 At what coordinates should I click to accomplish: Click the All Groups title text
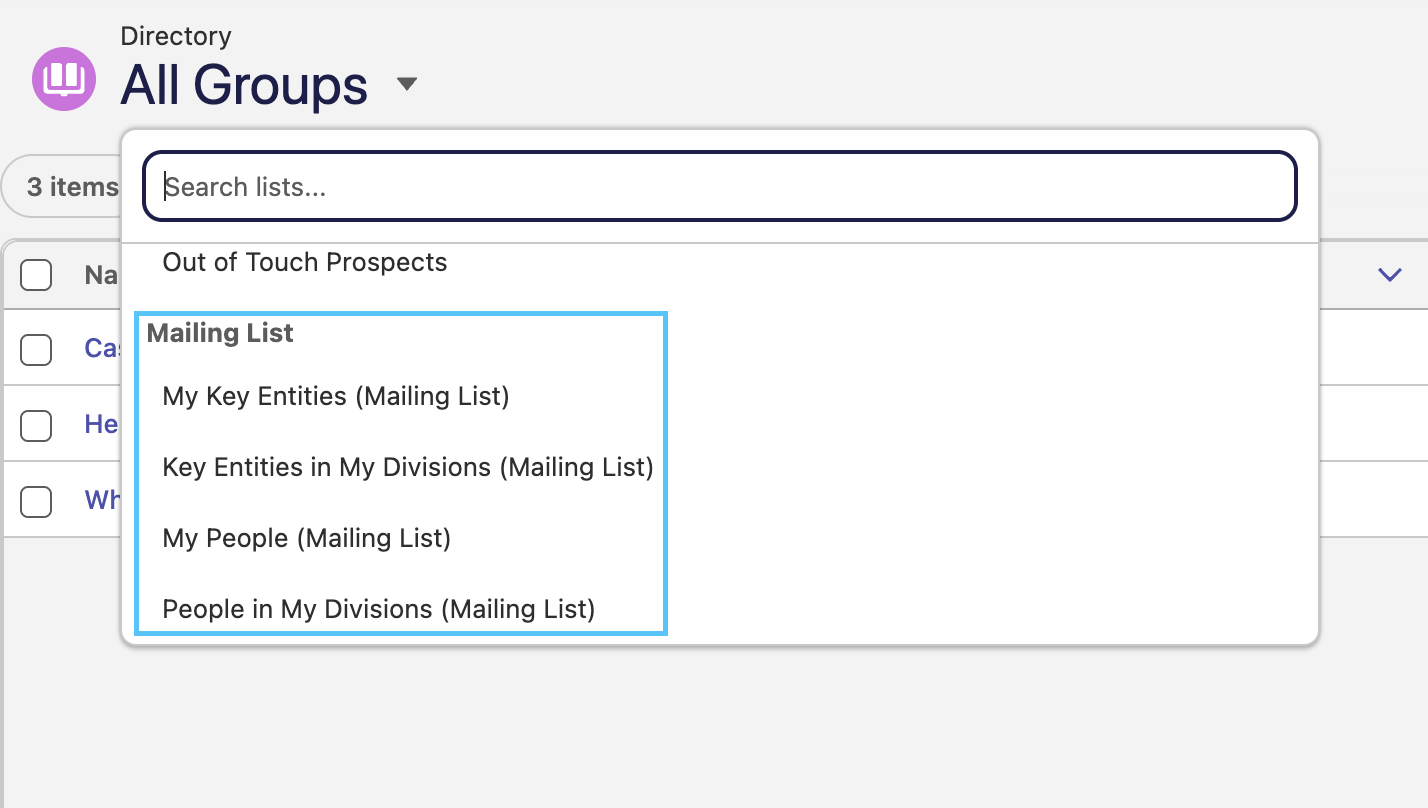(x=244, y=85)
